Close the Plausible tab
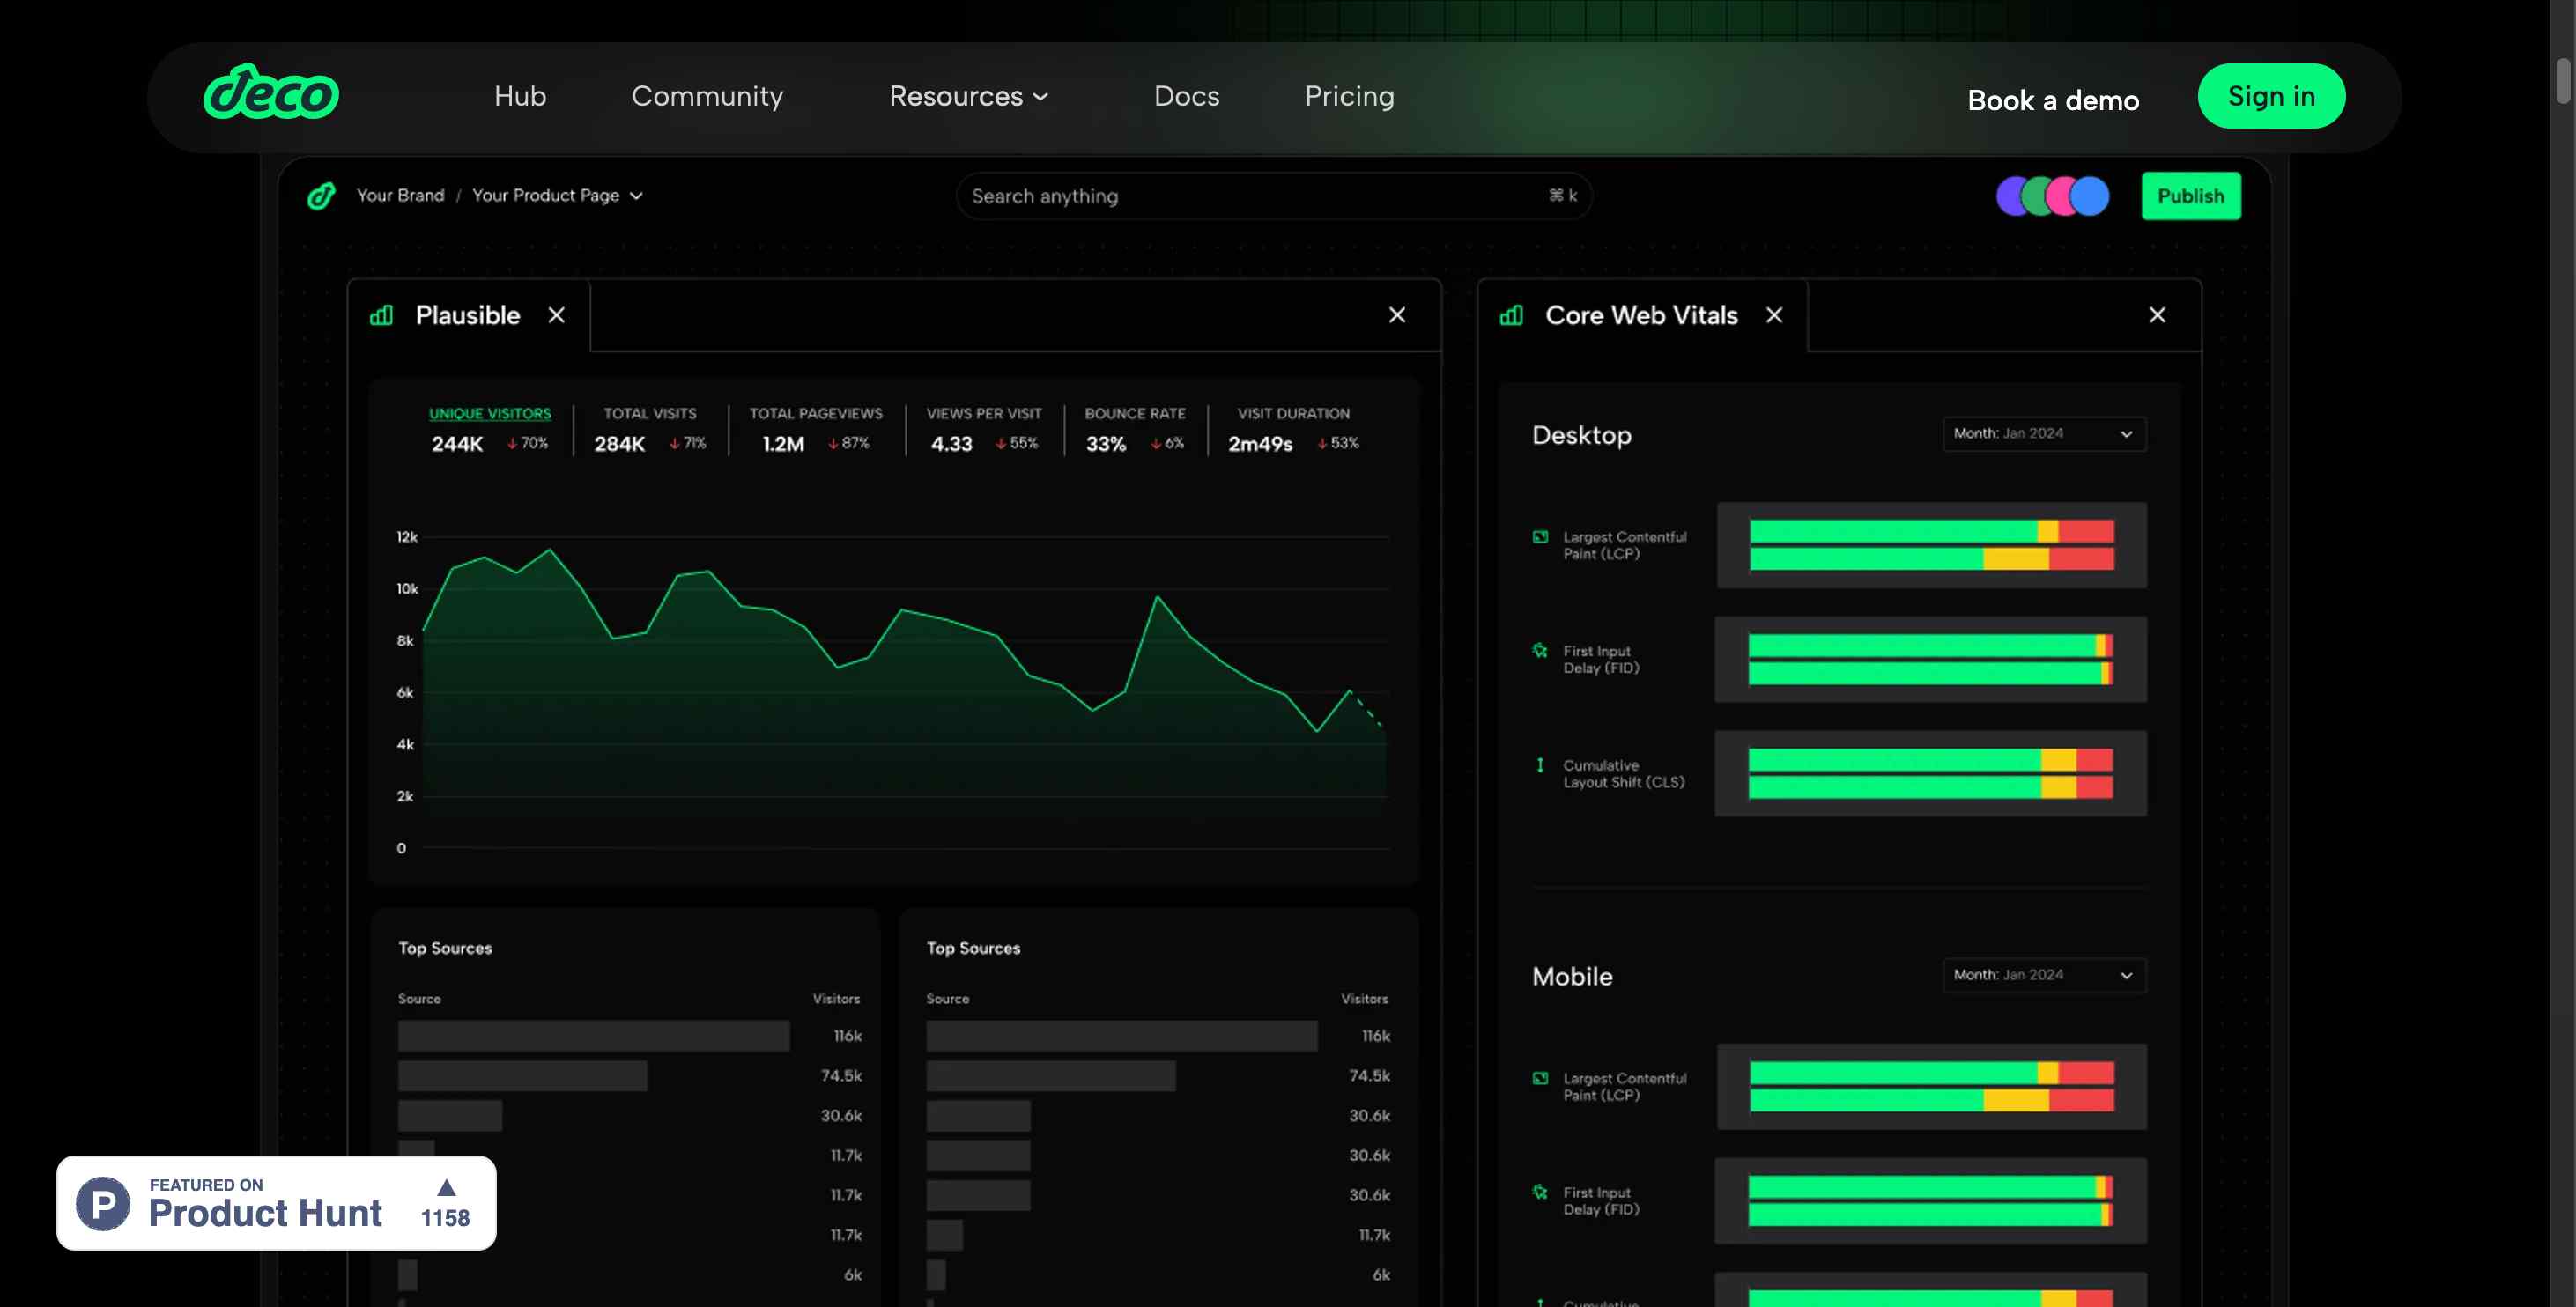 click(557, 315)
